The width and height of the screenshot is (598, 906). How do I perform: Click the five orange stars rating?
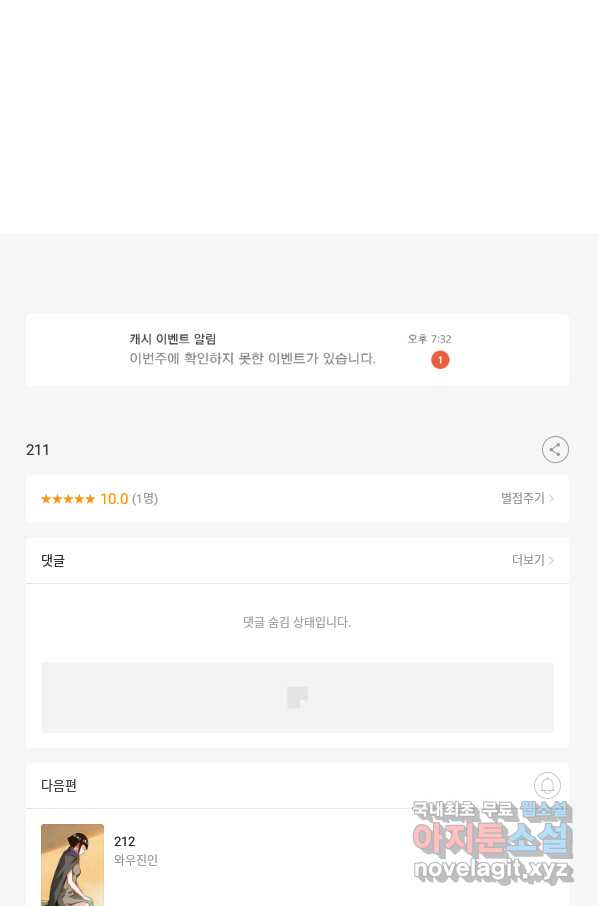tap(68, 499)
